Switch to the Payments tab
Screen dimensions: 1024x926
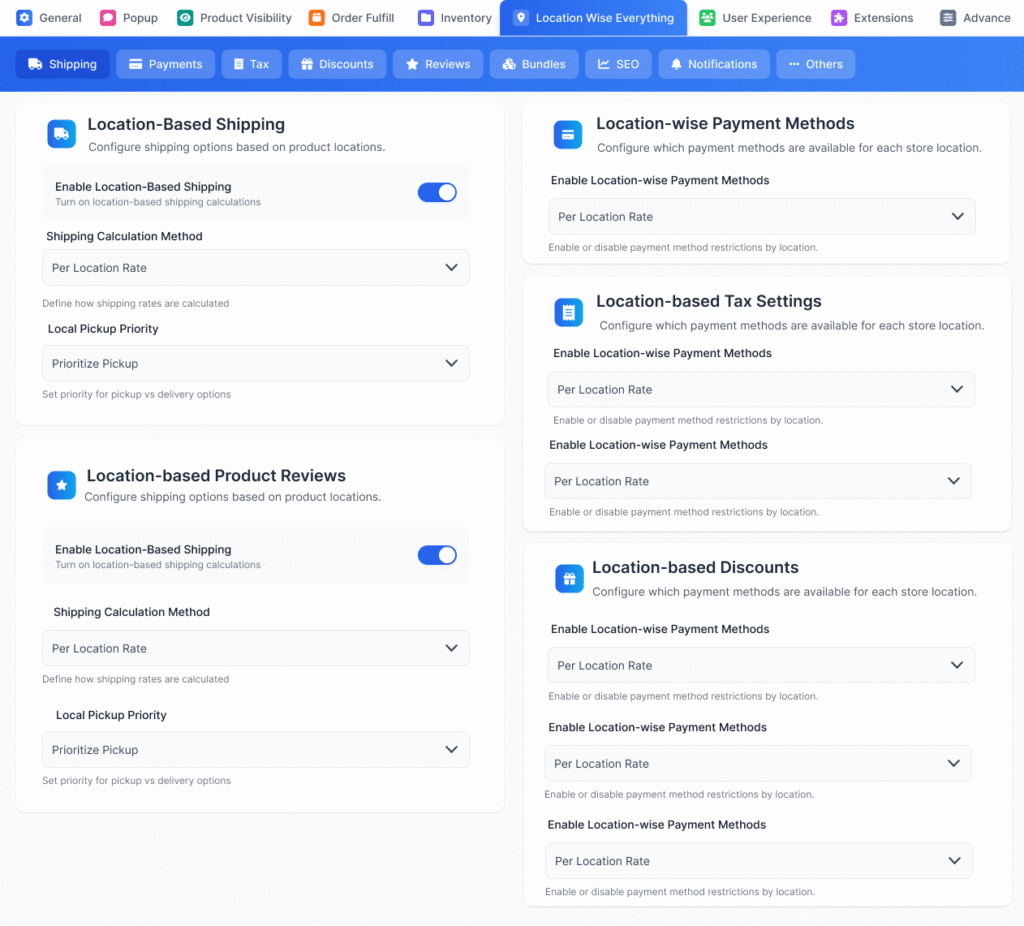coord(165,64)
